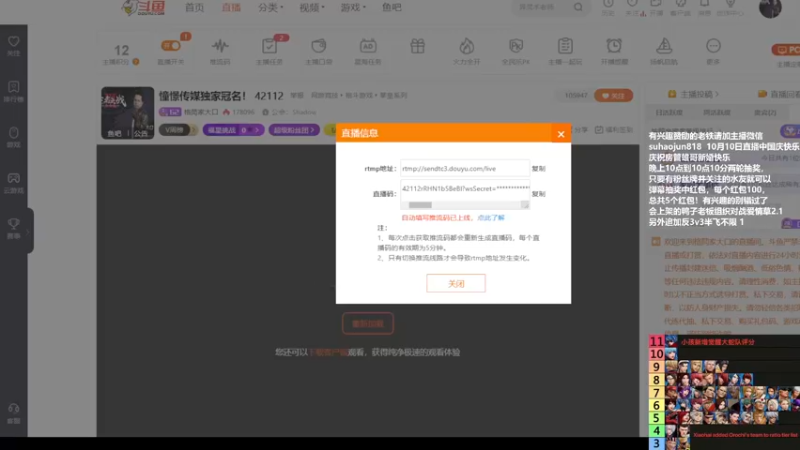Collapse the left sidebar arrow handle
This screenshot has height=450, width=800.
[x=29, y=231]
